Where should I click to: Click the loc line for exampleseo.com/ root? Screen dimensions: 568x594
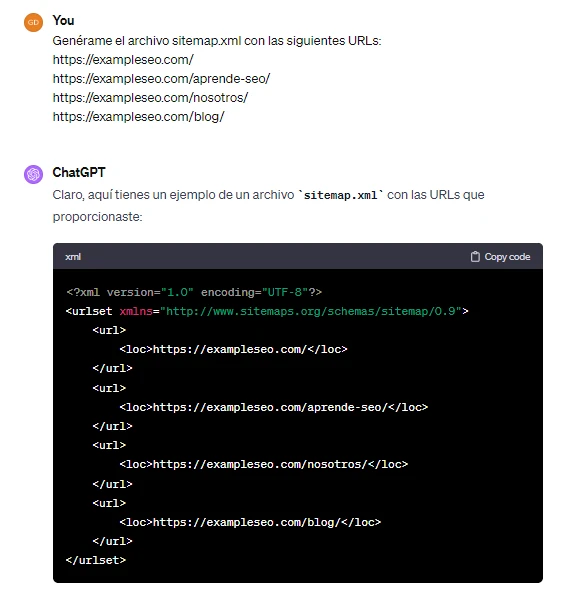click(233, 349)
